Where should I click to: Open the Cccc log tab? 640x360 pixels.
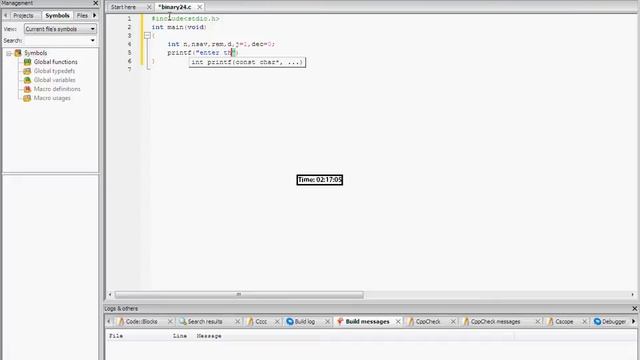(x=261, y=322)
